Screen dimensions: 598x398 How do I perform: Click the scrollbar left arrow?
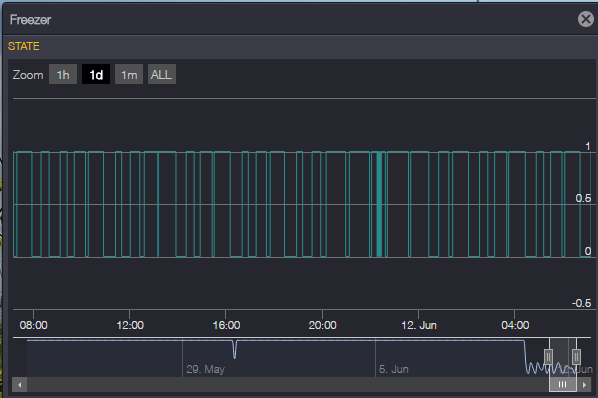click(19, 385)
